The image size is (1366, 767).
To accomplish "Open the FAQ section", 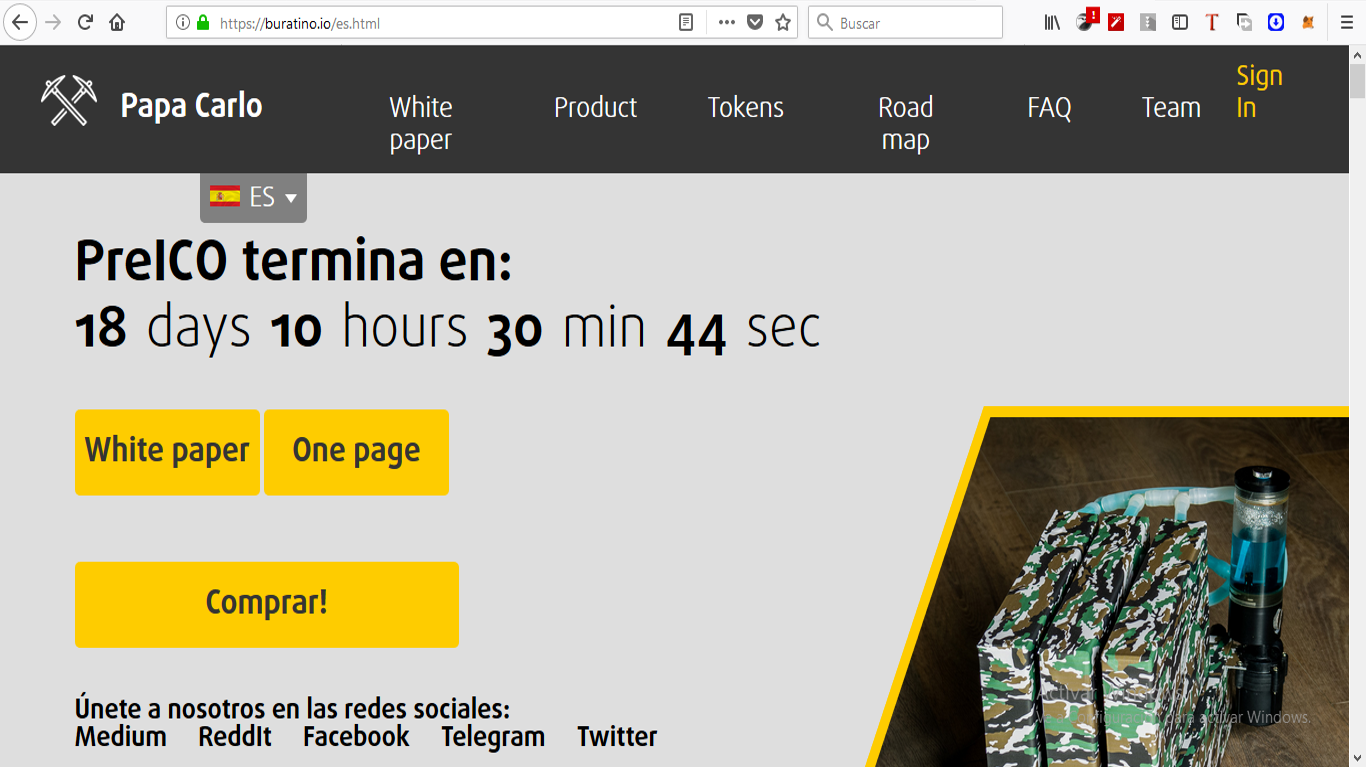I will tap(1049, 107).
